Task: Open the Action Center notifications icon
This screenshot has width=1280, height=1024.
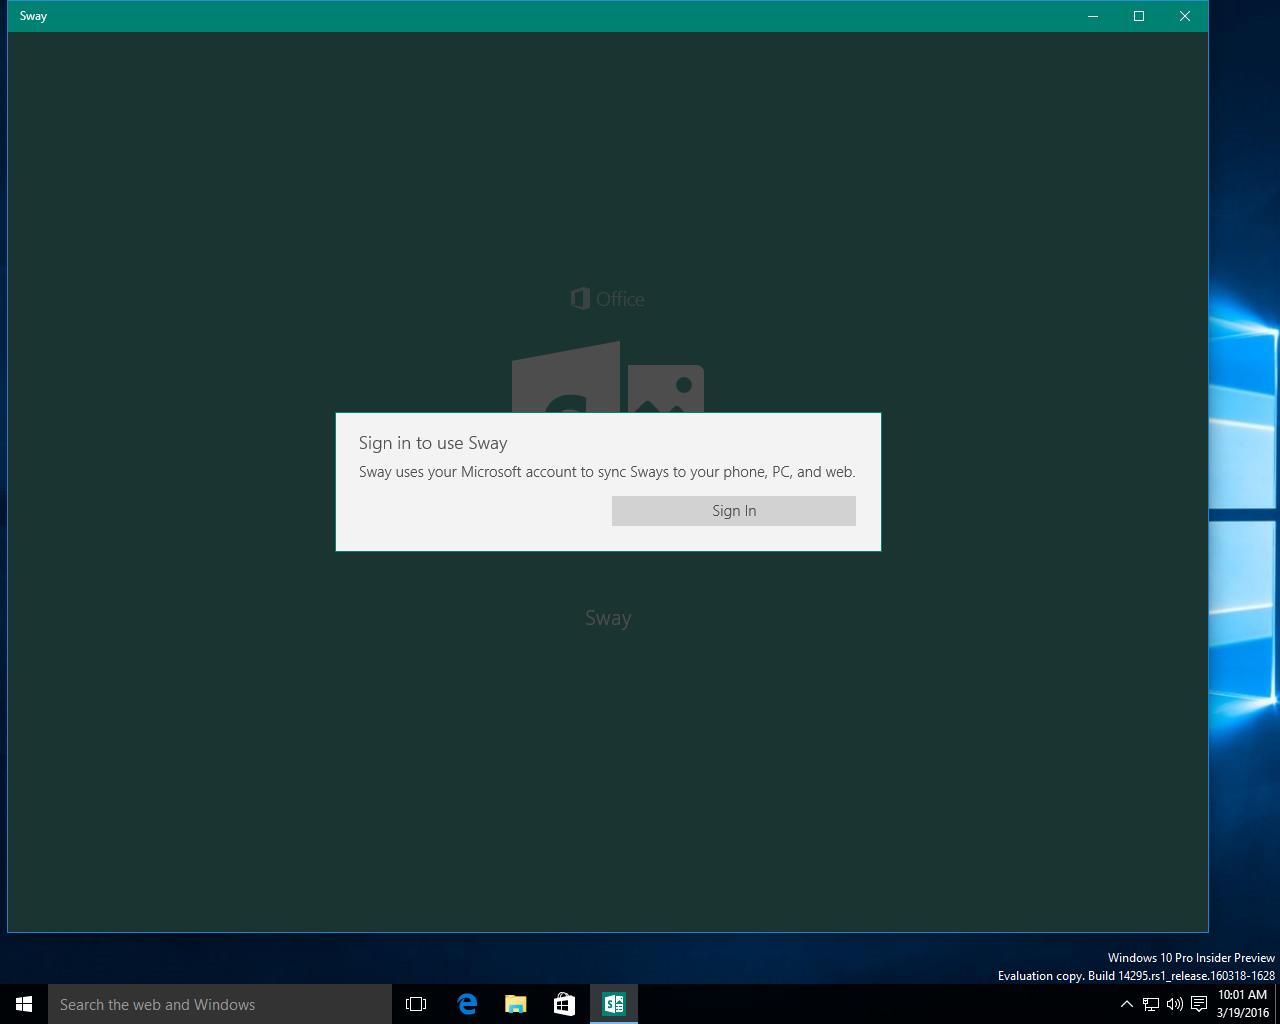Action: click(1198, 1004)
